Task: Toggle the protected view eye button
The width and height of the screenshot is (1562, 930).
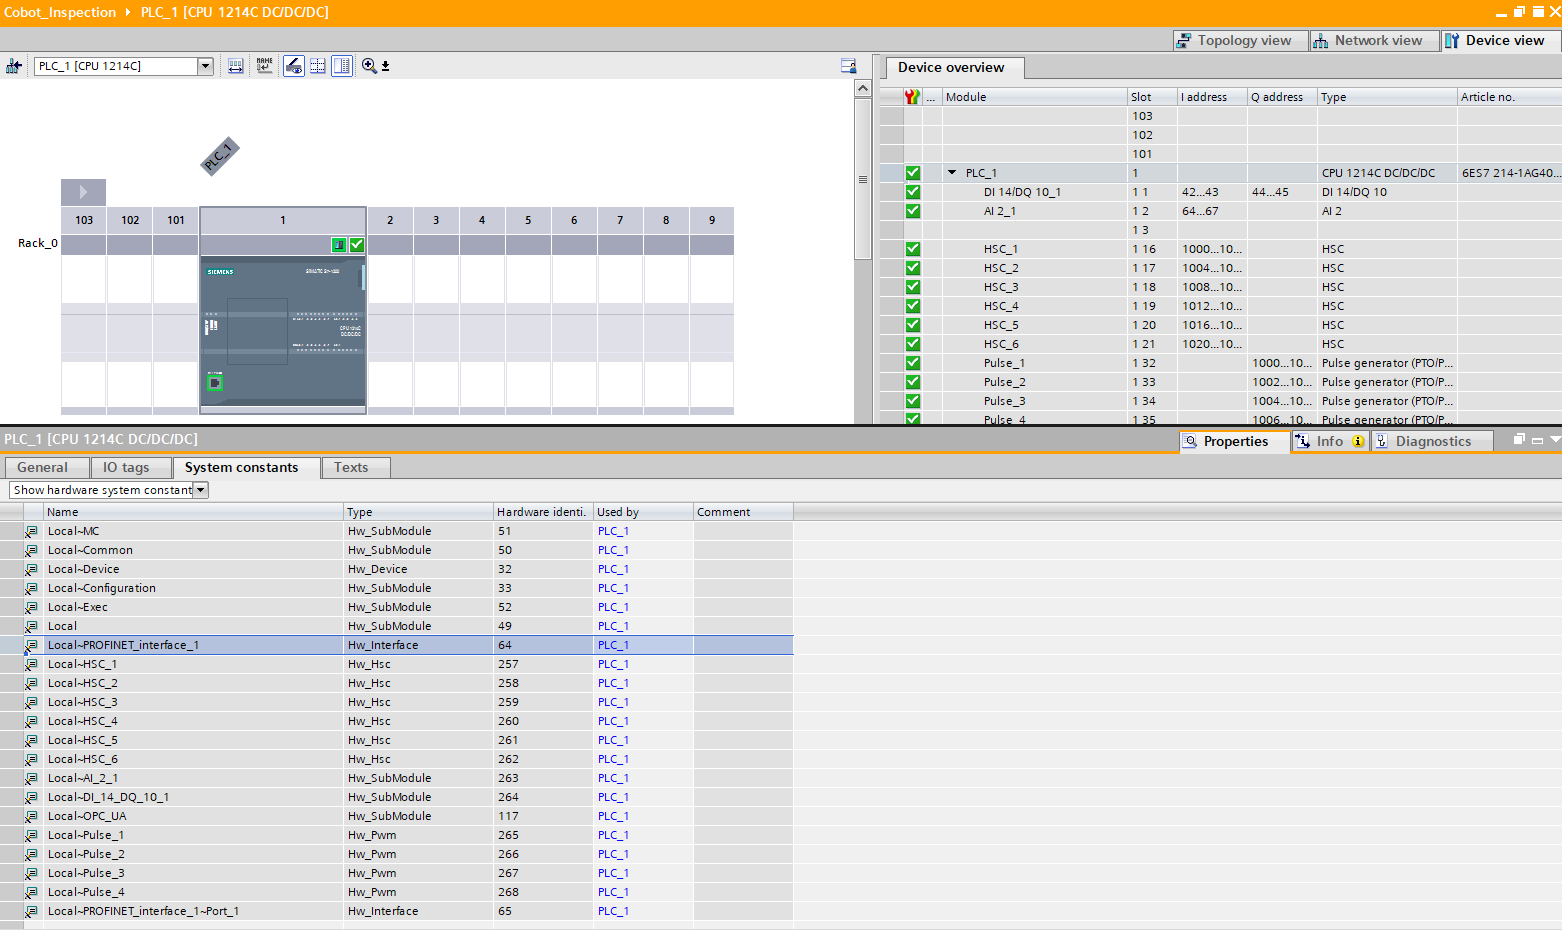Action: click(294, 66)
